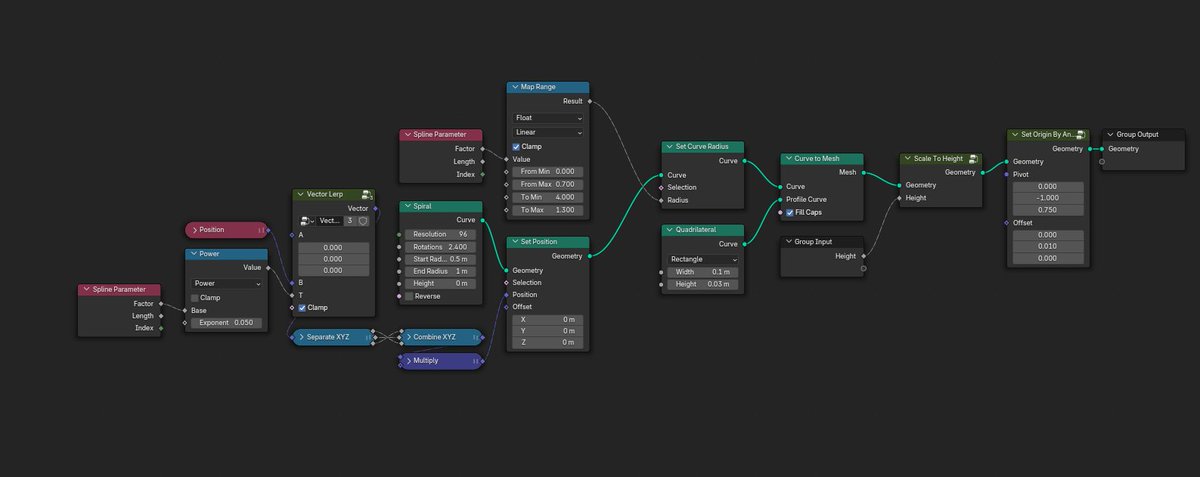
Task: Click the Radius input socket of Set Curve Radius
Action: click(x=661, y=200)
